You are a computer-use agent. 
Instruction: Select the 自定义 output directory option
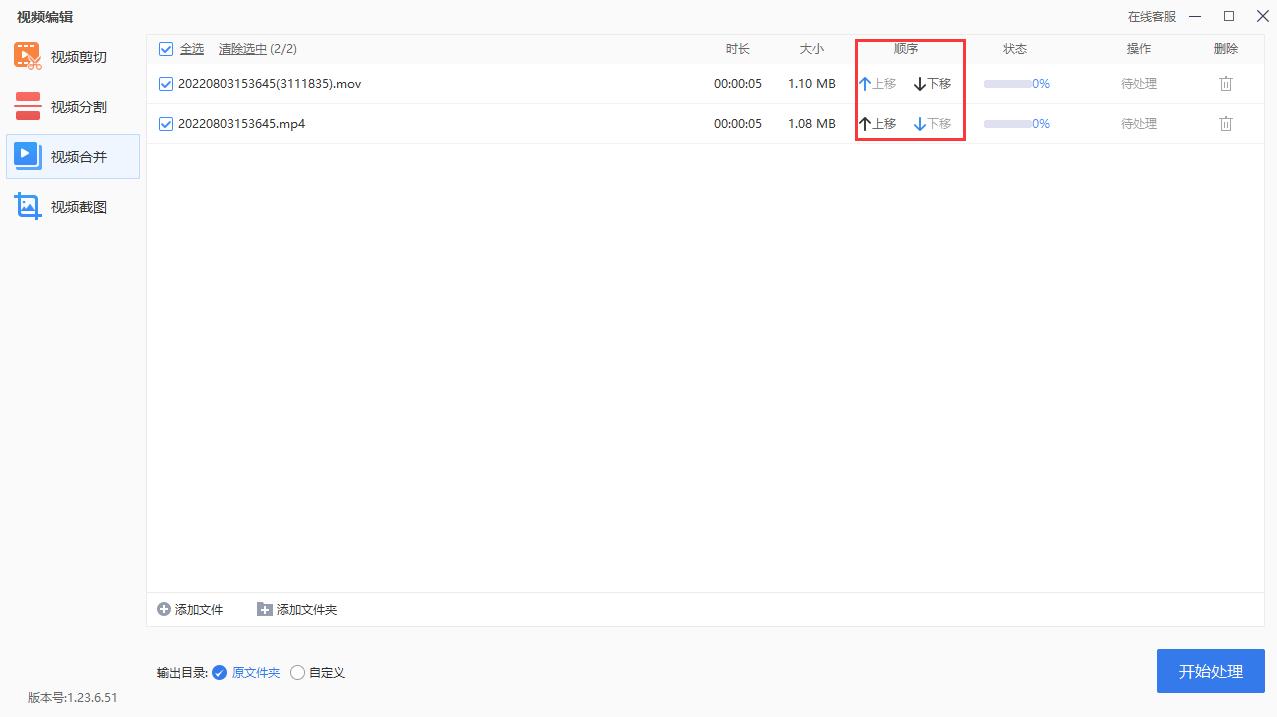coord(297,672)
